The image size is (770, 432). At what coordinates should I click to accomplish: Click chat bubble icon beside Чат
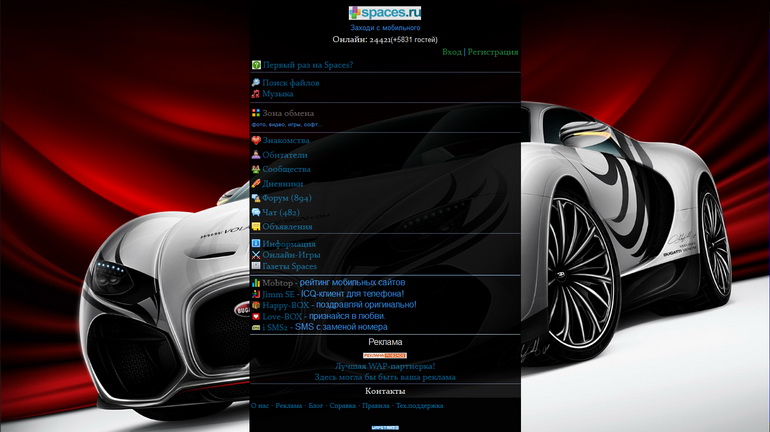point(256,212)
